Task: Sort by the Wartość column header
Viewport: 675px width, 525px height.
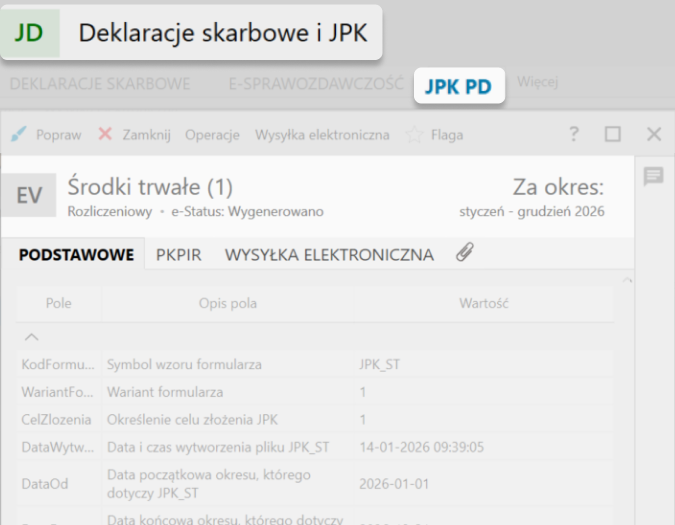Action: [484, 303]
